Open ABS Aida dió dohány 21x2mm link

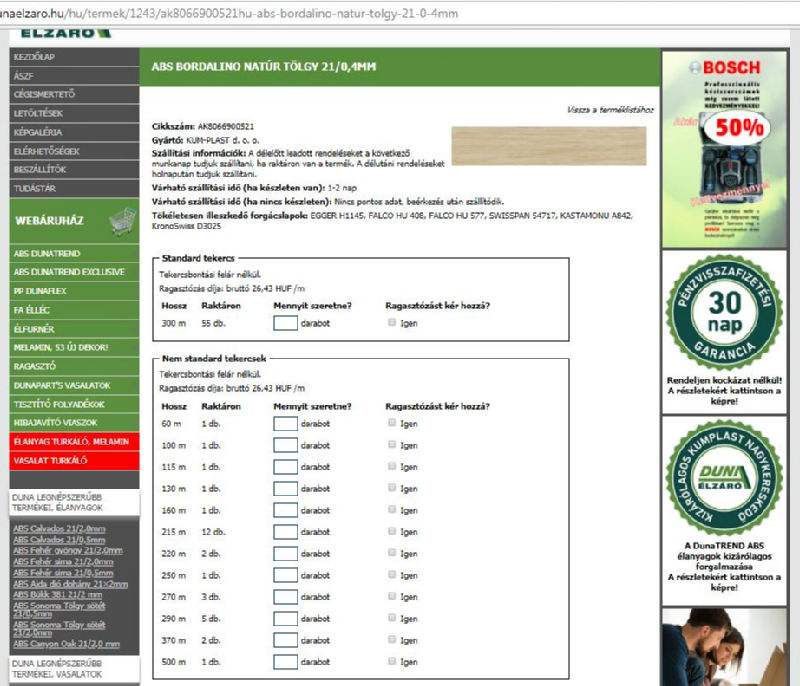coord(70,584)
